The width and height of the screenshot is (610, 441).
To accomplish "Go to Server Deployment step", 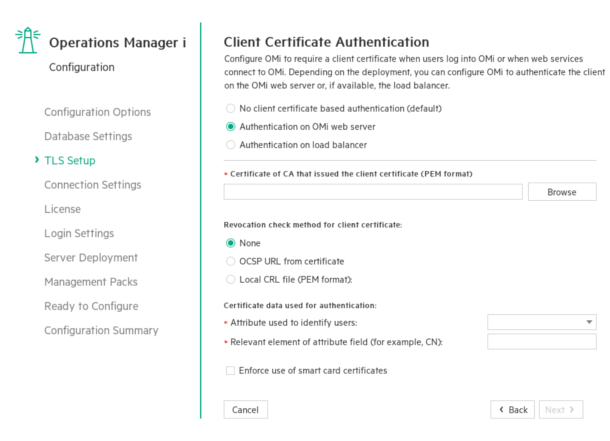I will [x=91, y=257].
